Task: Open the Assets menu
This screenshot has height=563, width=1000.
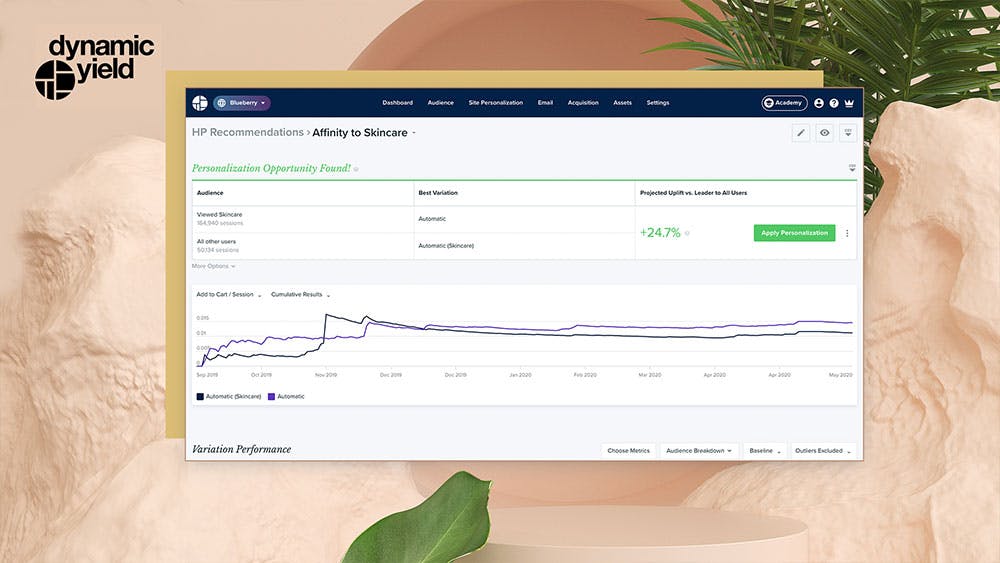Action: click(622, 103)
